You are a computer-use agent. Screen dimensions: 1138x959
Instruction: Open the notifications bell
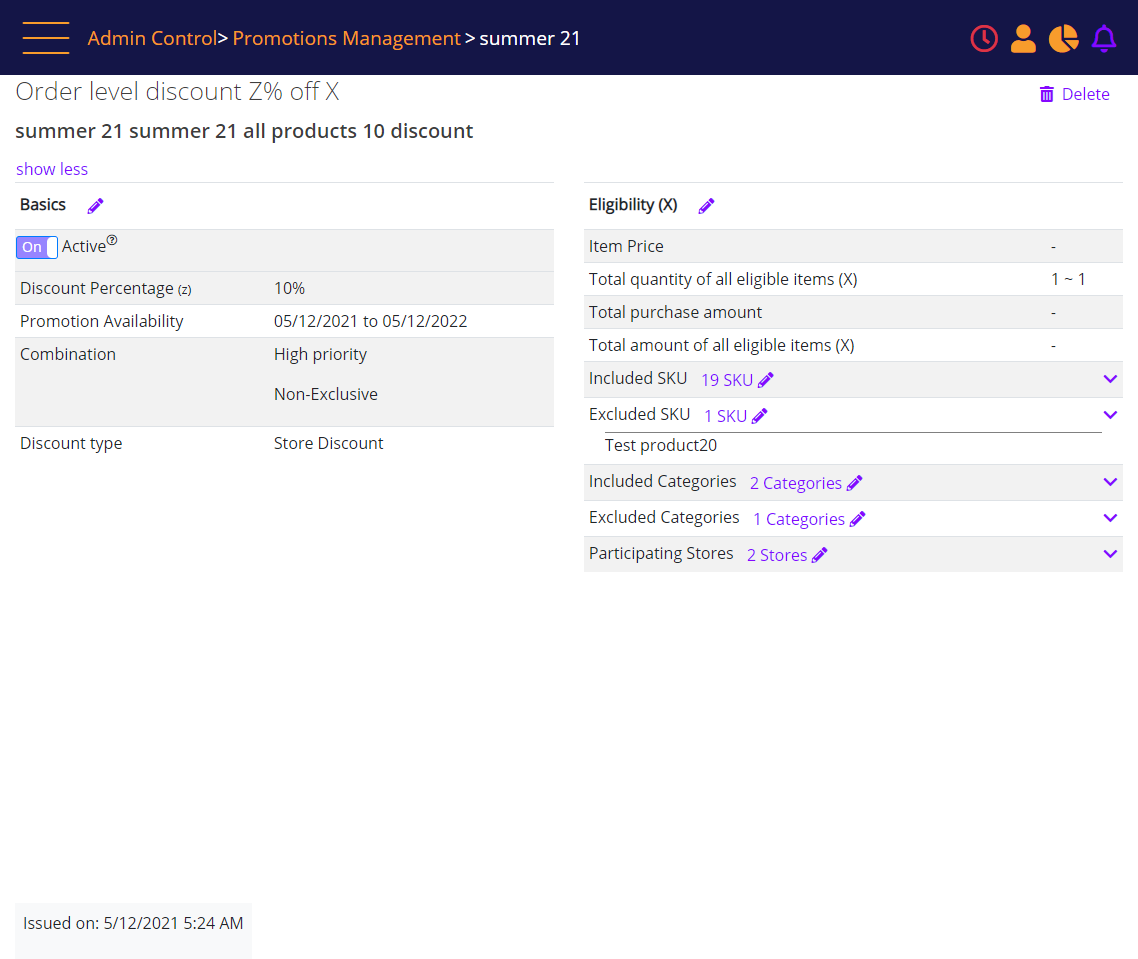pos(1104,38)
